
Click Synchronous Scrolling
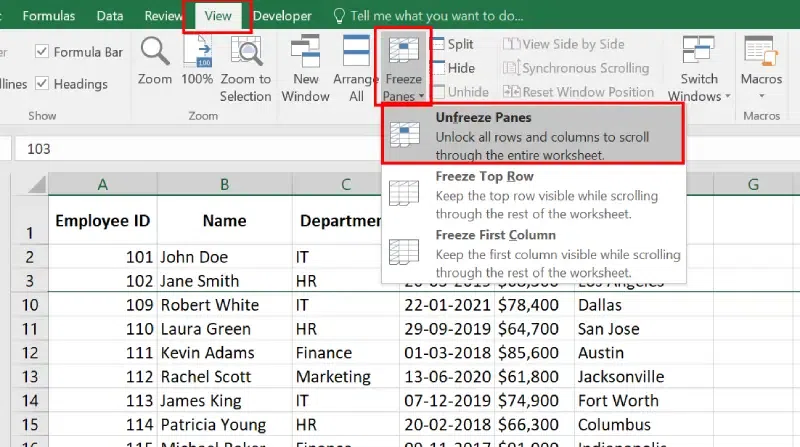576,68
